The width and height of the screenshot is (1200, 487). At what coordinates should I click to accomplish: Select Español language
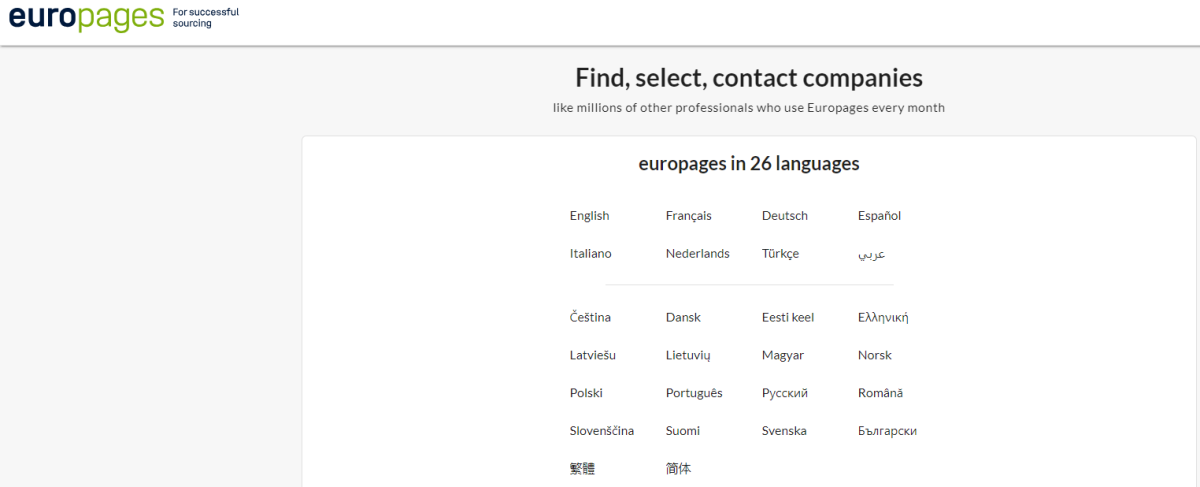[880, 216]
